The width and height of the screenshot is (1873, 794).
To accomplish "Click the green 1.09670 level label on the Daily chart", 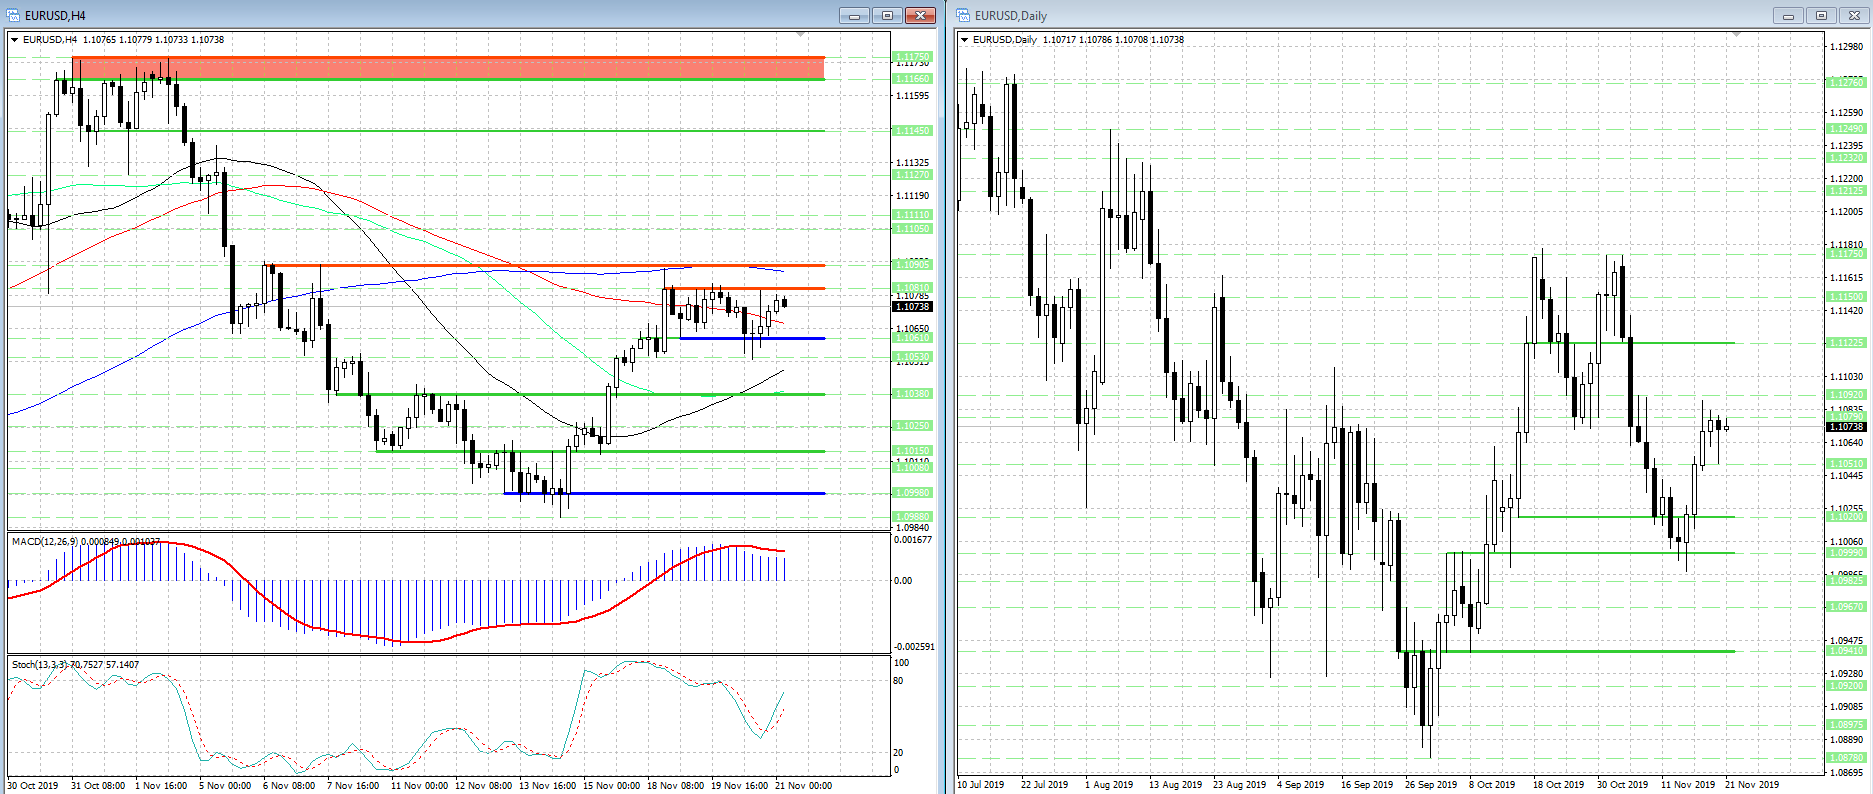I will [1846, 607].
